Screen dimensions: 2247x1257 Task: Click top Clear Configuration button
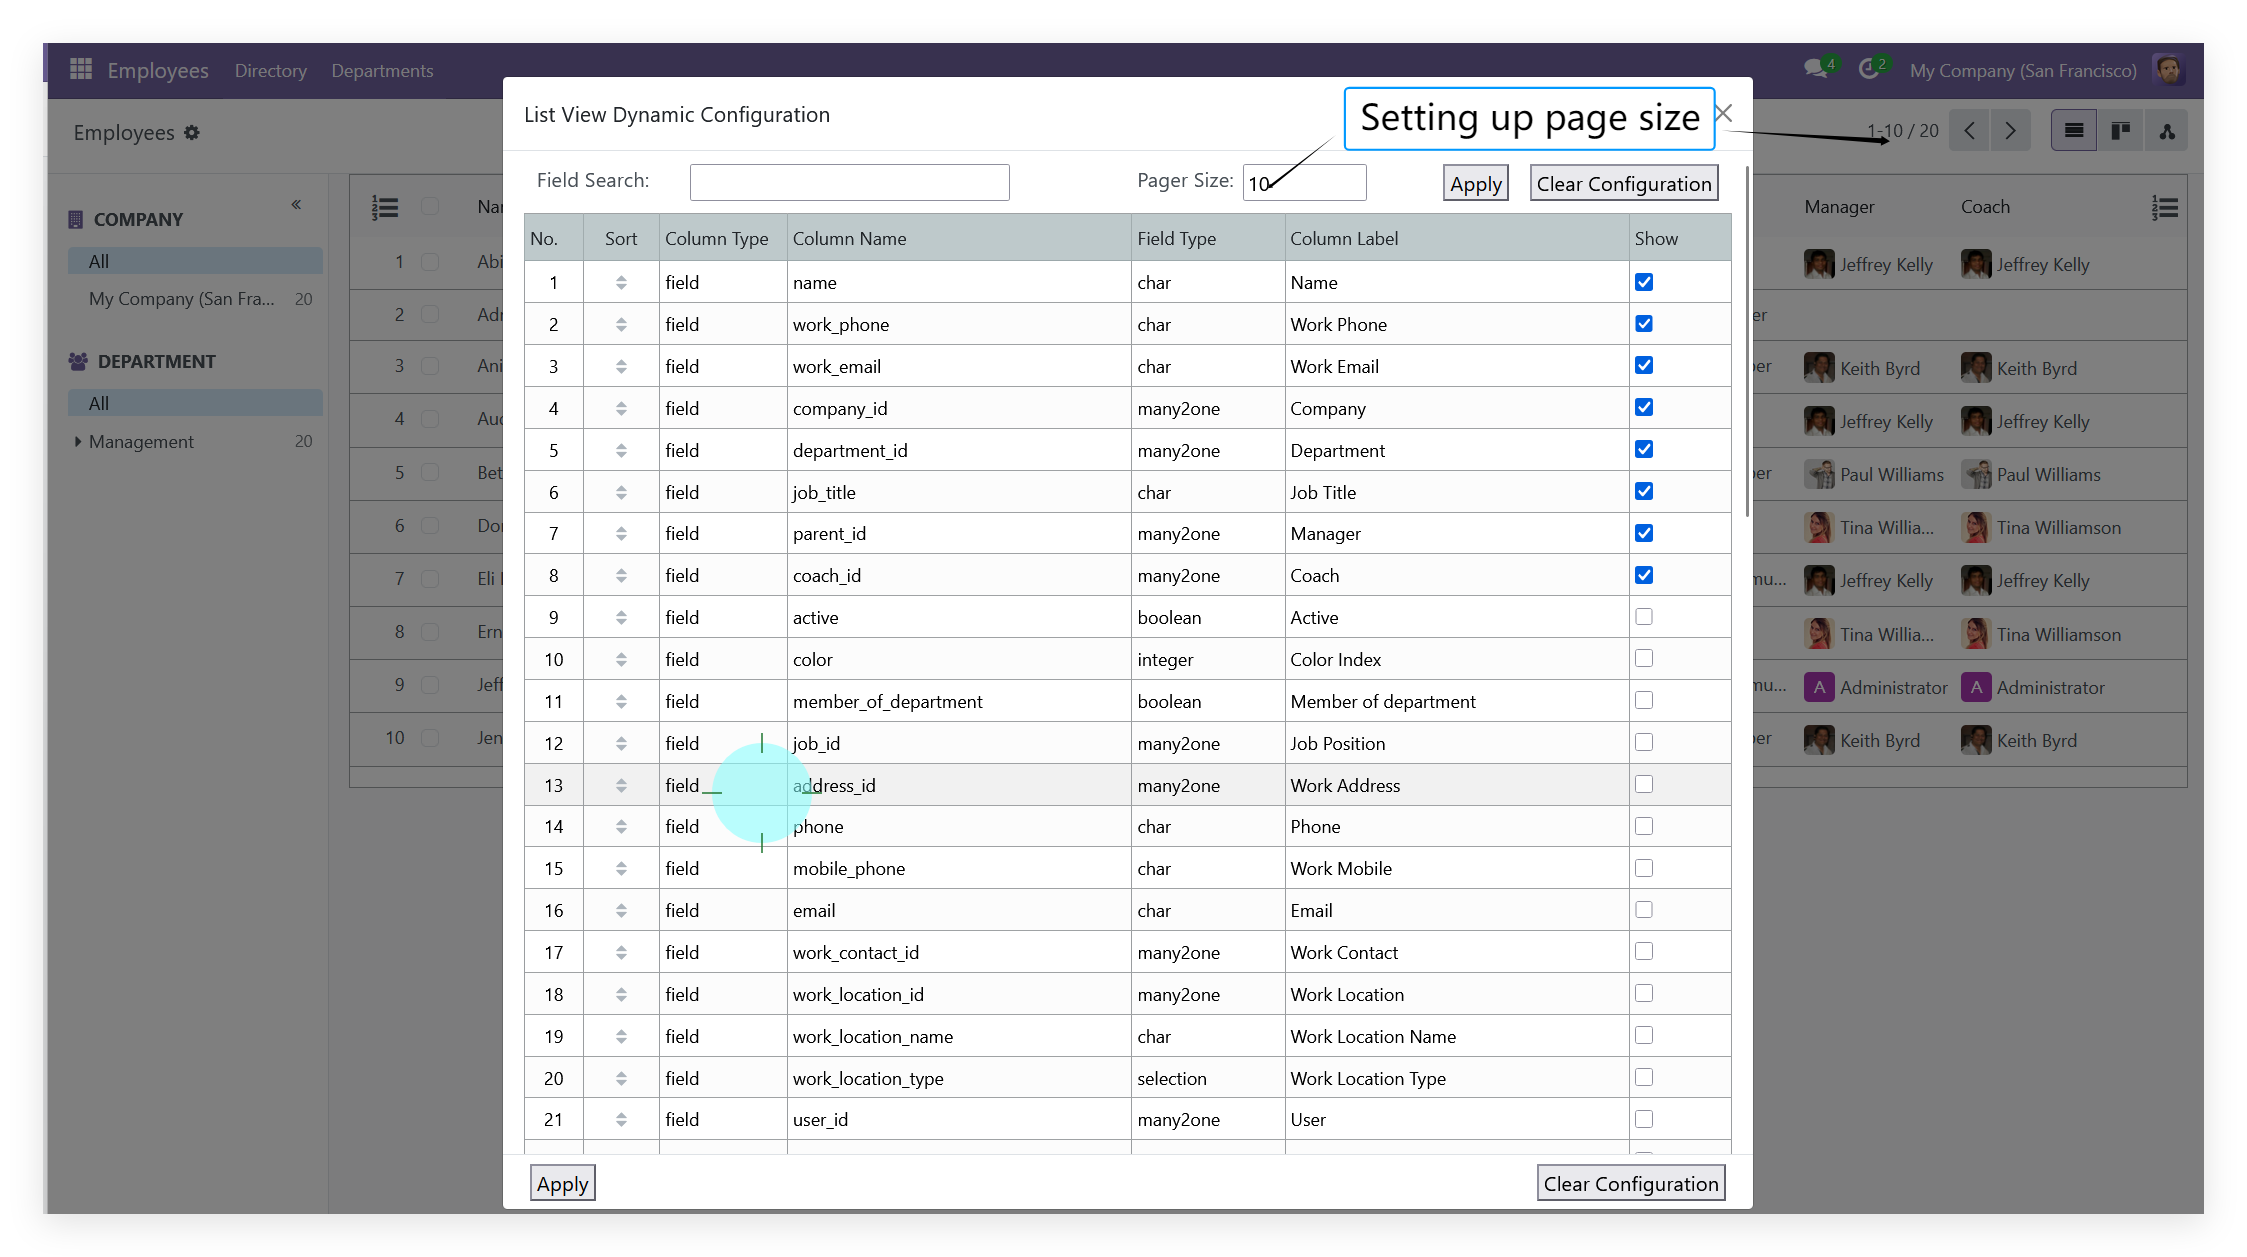[1624, 183]
